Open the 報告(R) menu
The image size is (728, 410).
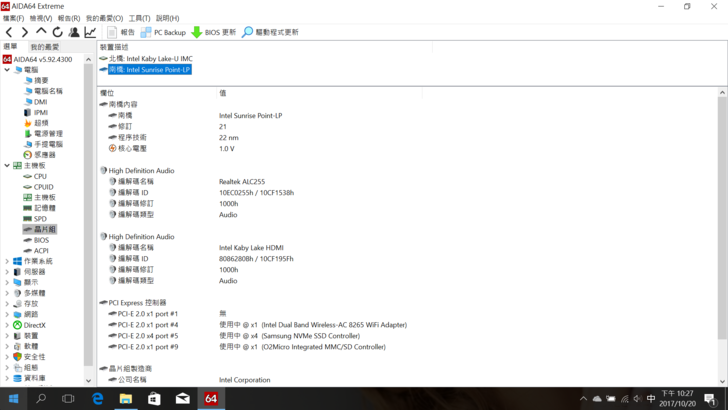click(x=69, y=18)
